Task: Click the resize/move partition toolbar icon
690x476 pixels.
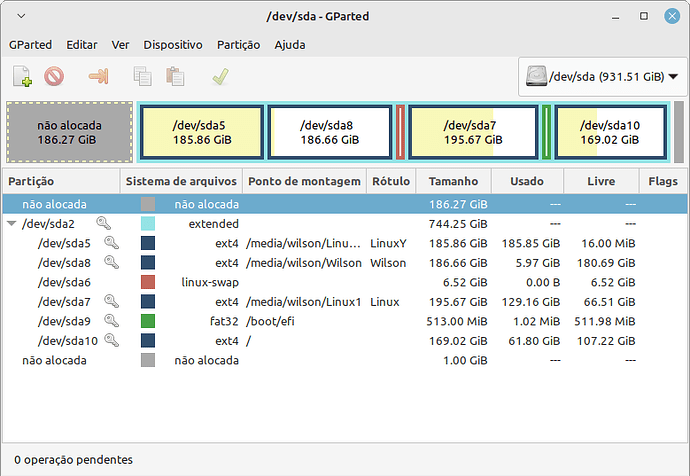Action: coord(98,76)
